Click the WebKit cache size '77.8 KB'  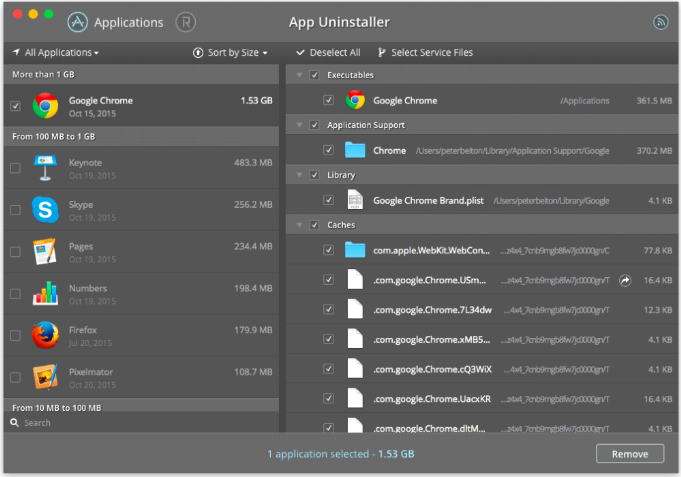[658, 251]
